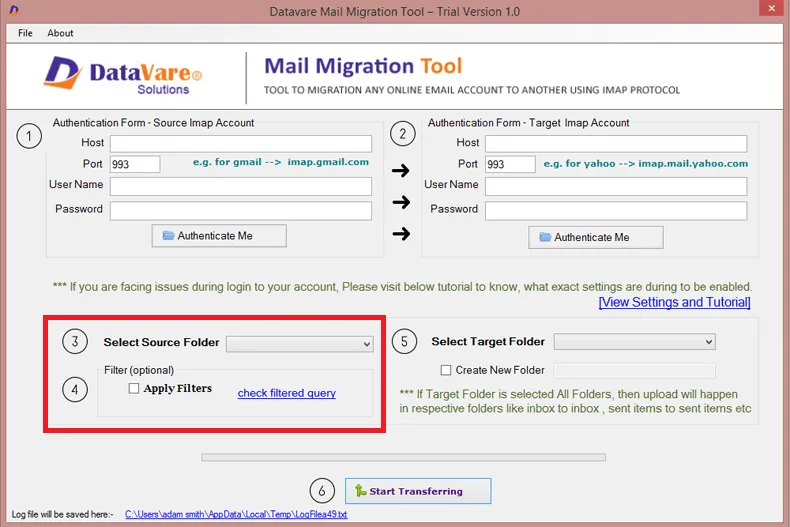Expand the Select Target Folder dropdown
Viewport: 790px width, 527px height.
[634, 342]
